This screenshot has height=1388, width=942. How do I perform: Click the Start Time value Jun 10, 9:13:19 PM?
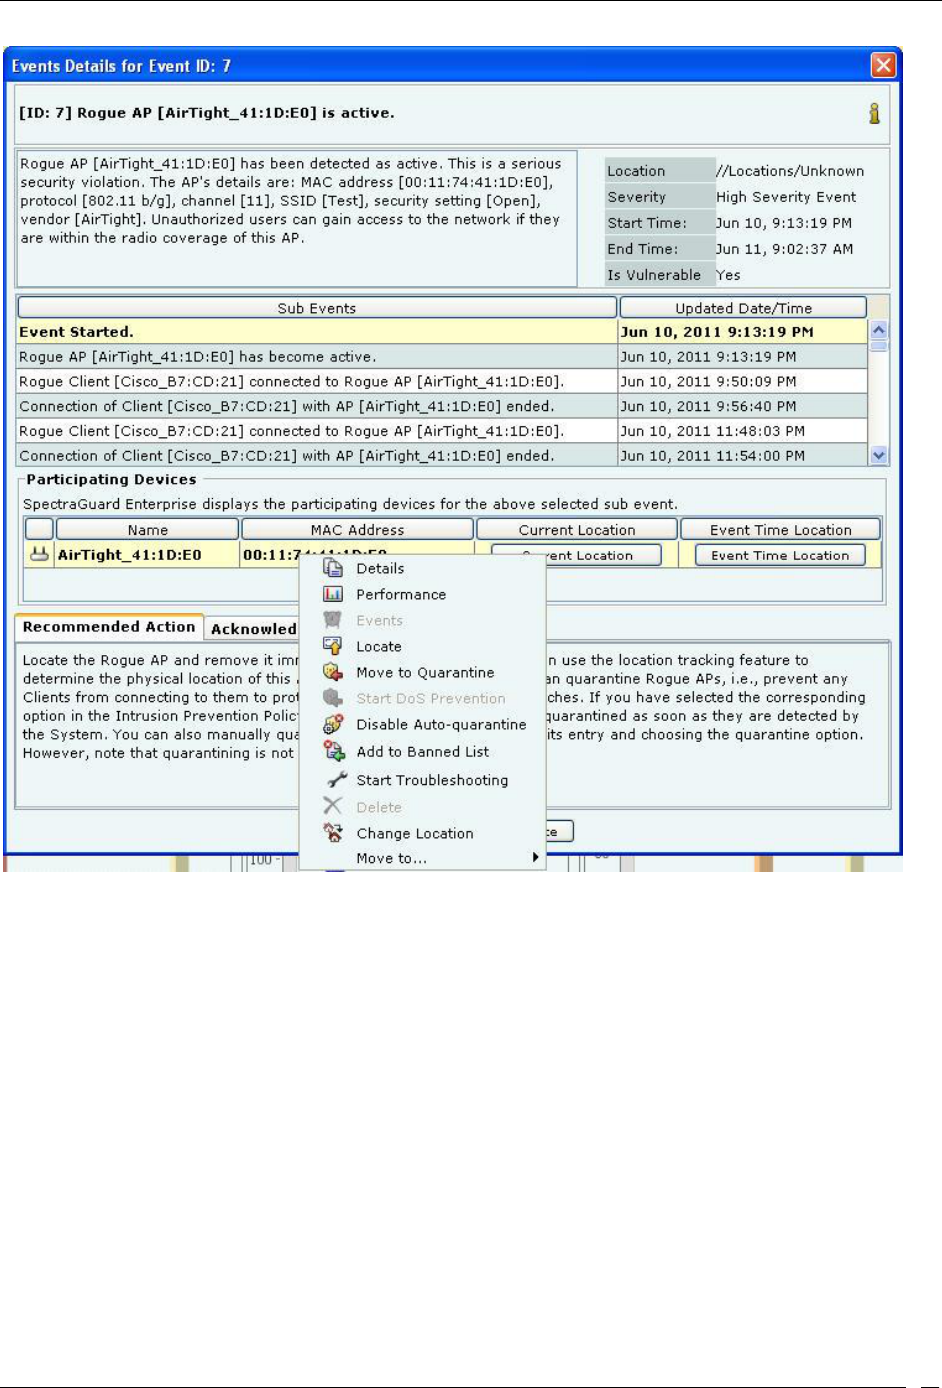(784, 223)
